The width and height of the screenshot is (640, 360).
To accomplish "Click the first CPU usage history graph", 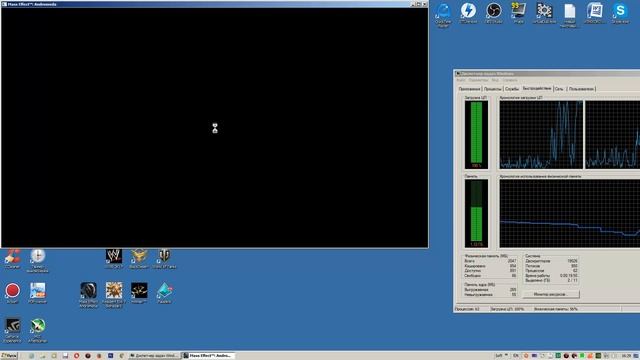I will pyautogui.click(x=541, y=135).
